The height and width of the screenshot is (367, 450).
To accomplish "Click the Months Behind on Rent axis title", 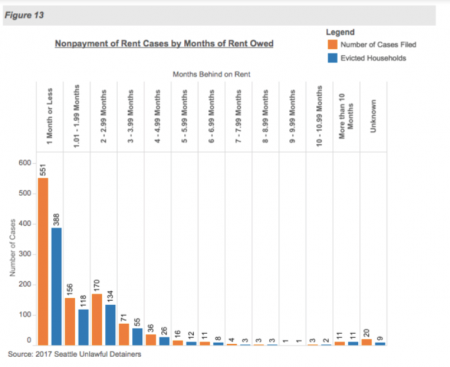I will point(211,74).
